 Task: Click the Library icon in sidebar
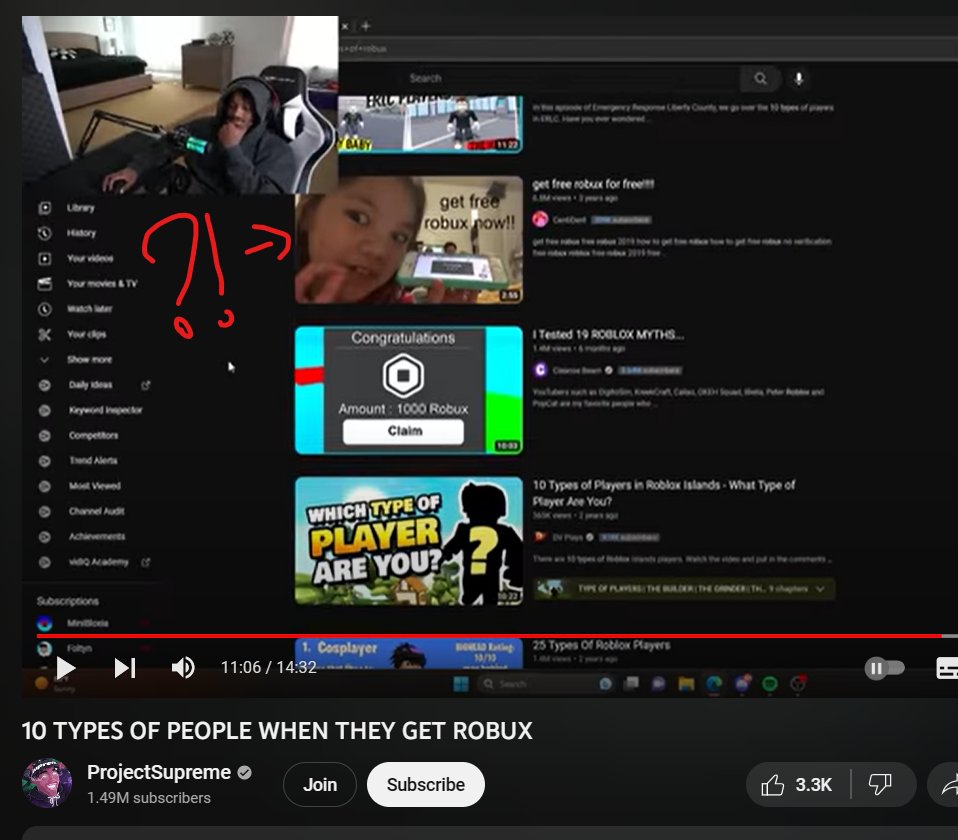point(45,208)
